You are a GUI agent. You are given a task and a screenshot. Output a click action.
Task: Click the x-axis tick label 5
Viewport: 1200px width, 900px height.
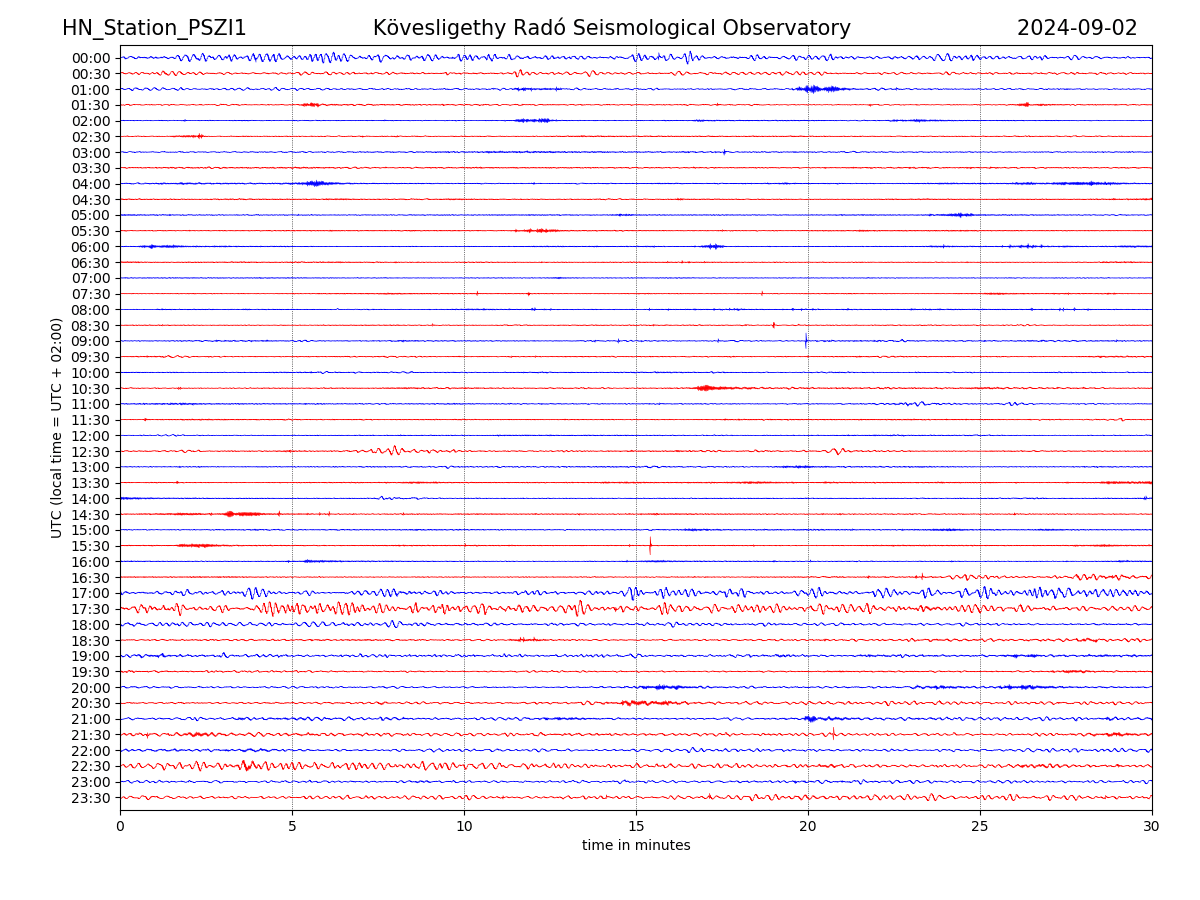pyautogui.click(x=292, y=826)
